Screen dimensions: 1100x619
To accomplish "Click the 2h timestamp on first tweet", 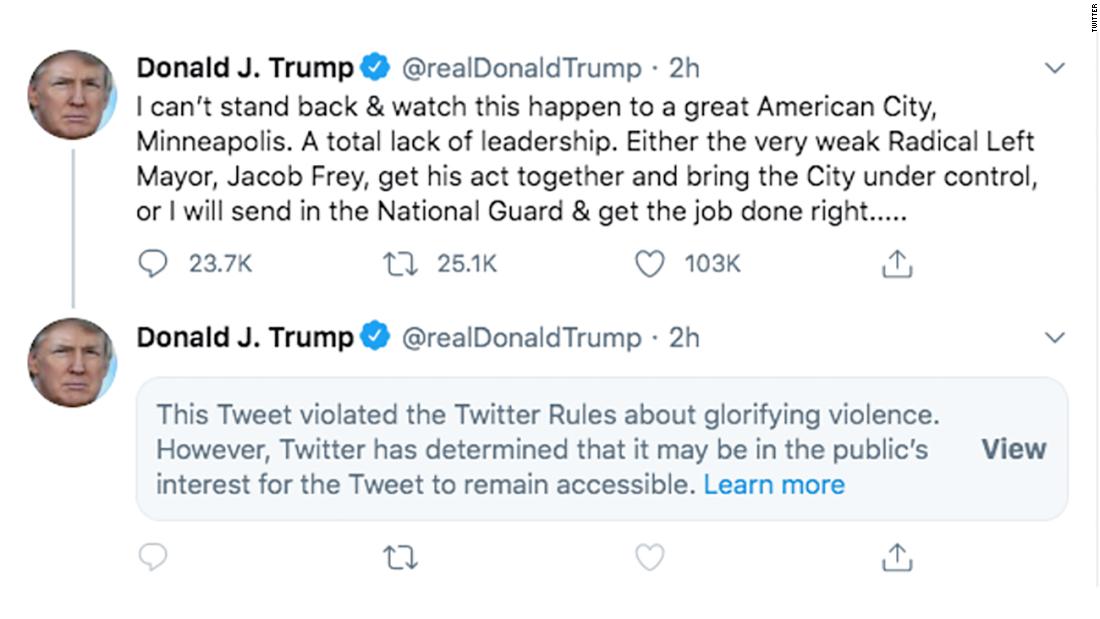I will 684,68.
